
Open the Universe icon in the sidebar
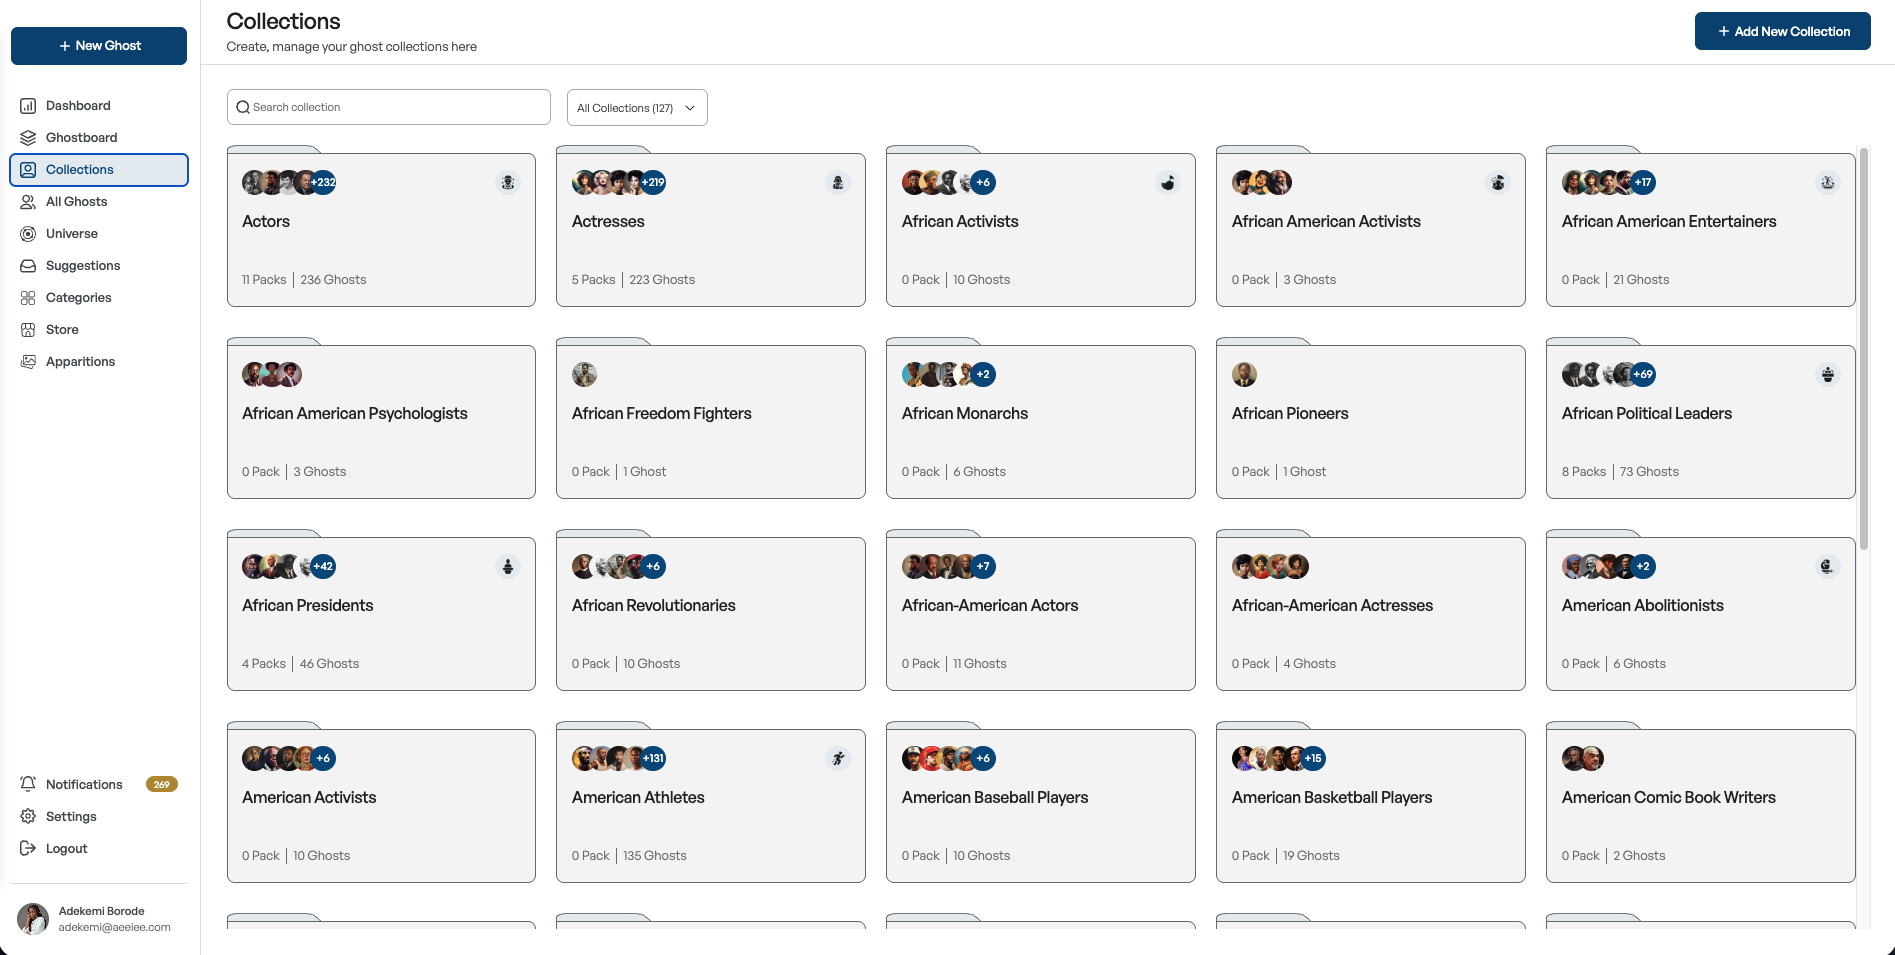[28, 234]
